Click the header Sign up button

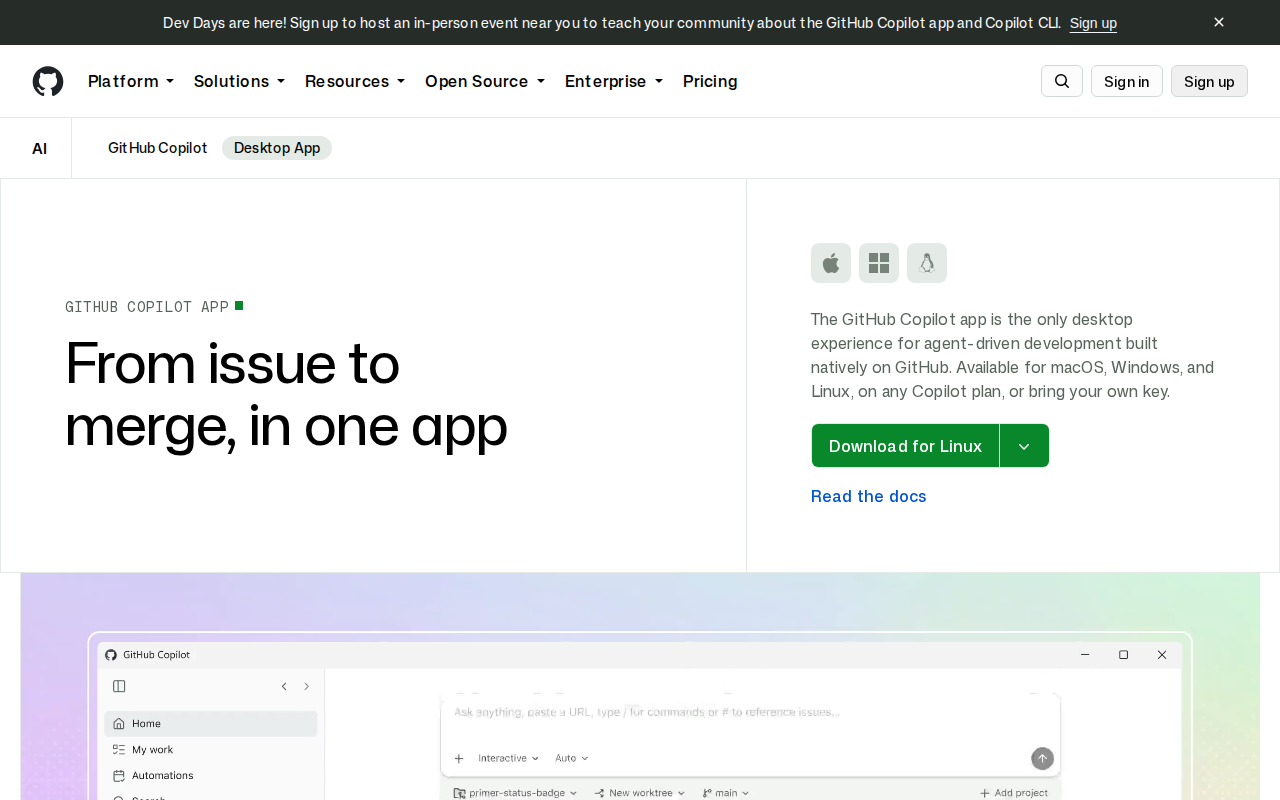point(1209,81)
